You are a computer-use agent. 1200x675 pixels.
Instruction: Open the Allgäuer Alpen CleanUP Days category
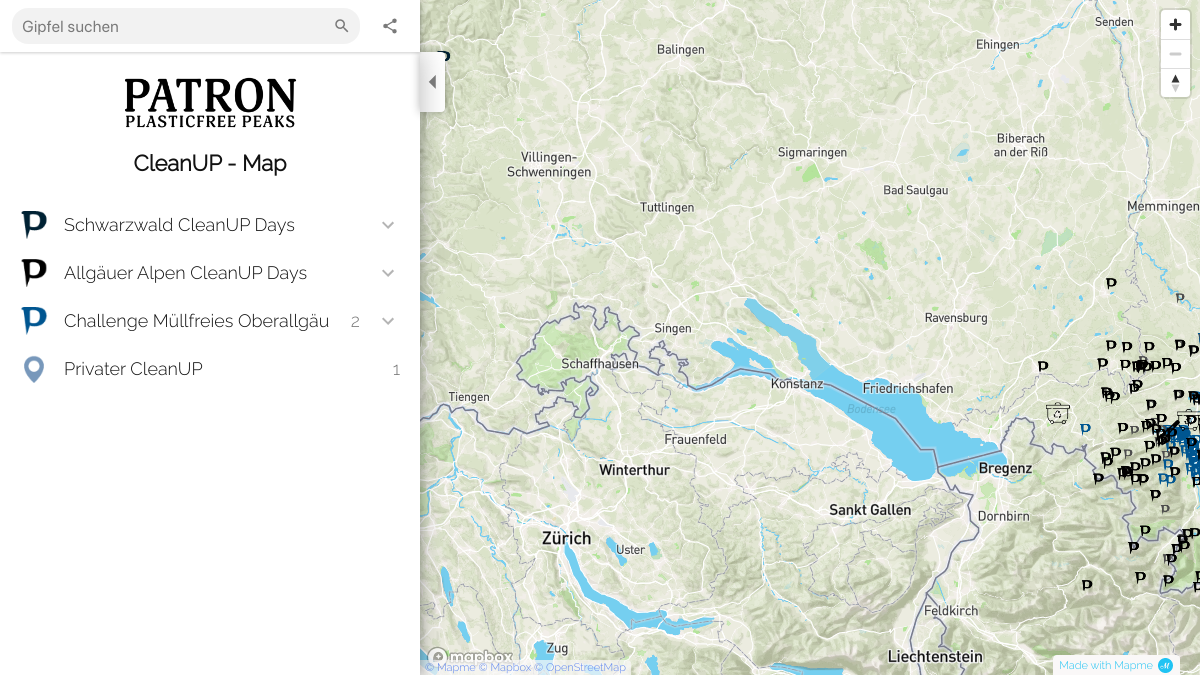[x=210, y=273]
